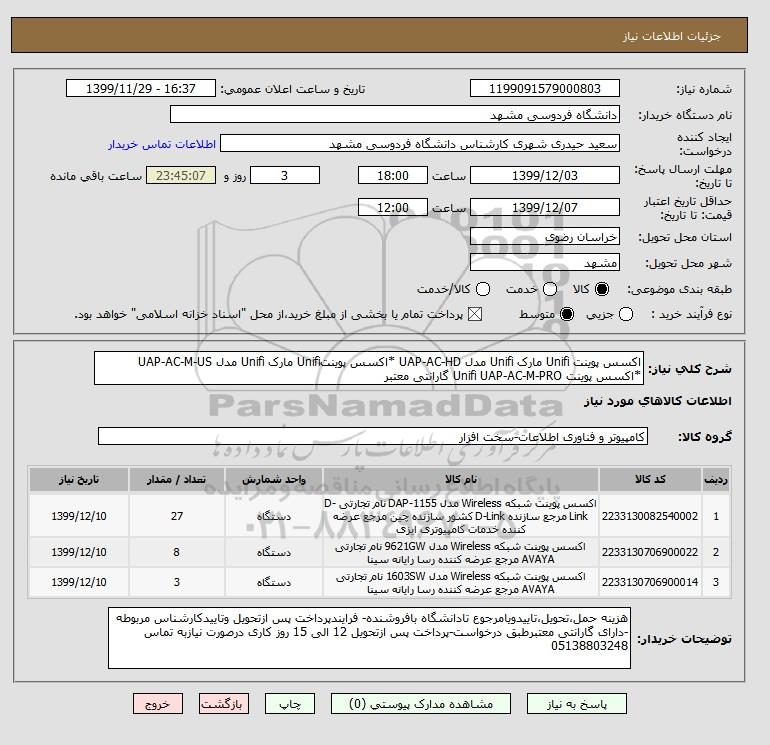Viewport: 770px width, 745px height.
Task: Click delivery city field مشهد
Action: 545,262
